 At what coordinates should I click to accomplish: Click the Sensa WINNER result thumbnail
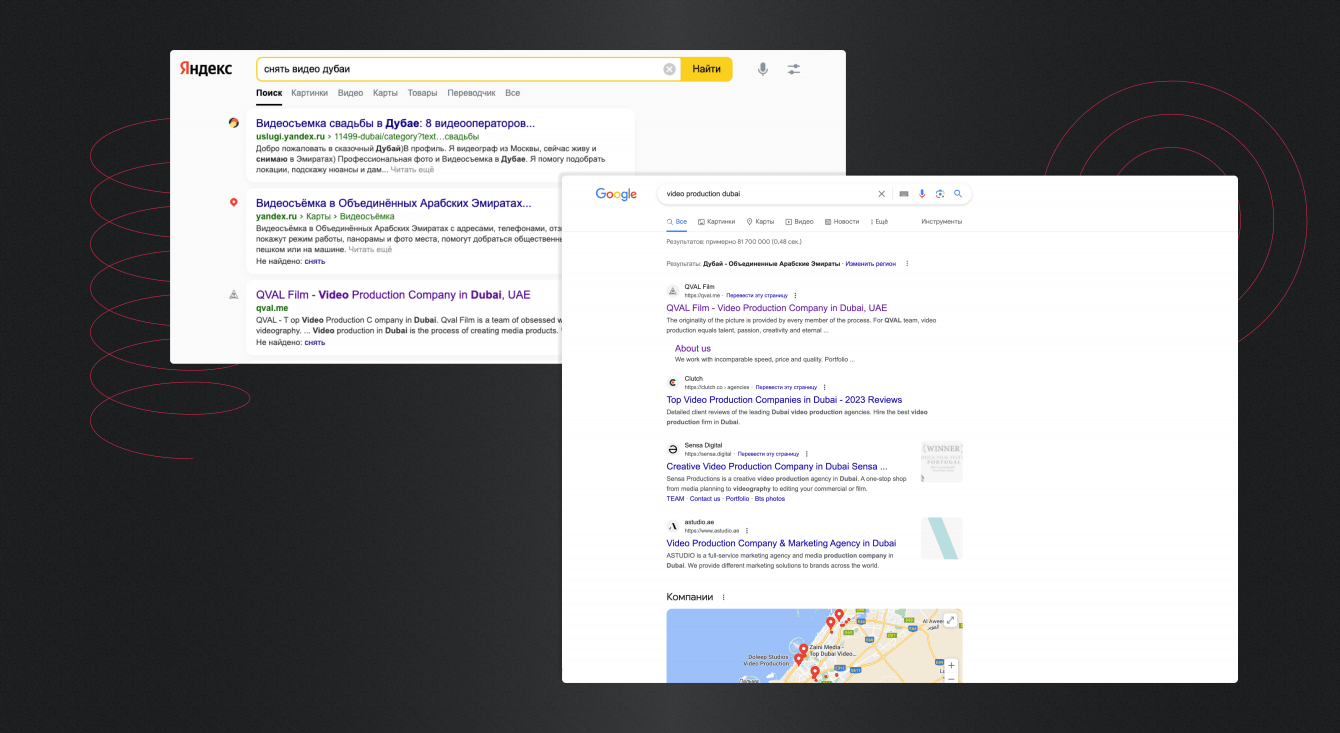pos(942,462)
